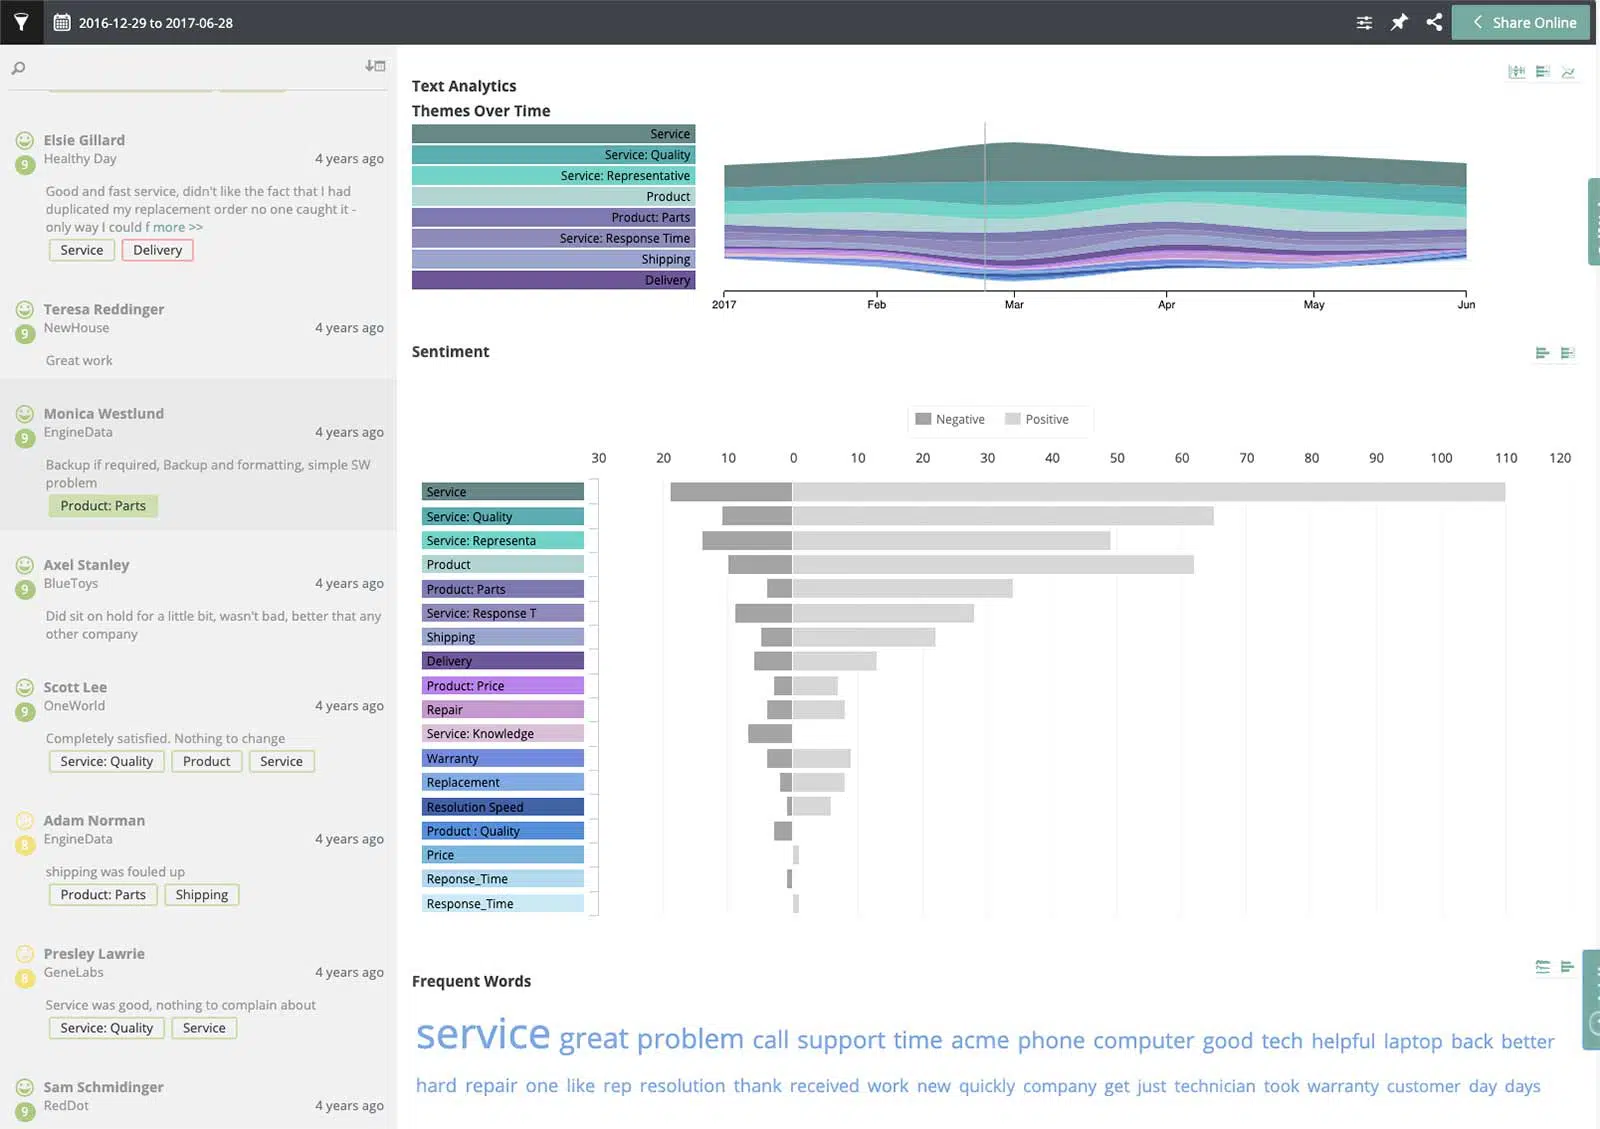1600x1129 pixels.
Task: Expand the Share Online panel
Action: point(1520,22)
